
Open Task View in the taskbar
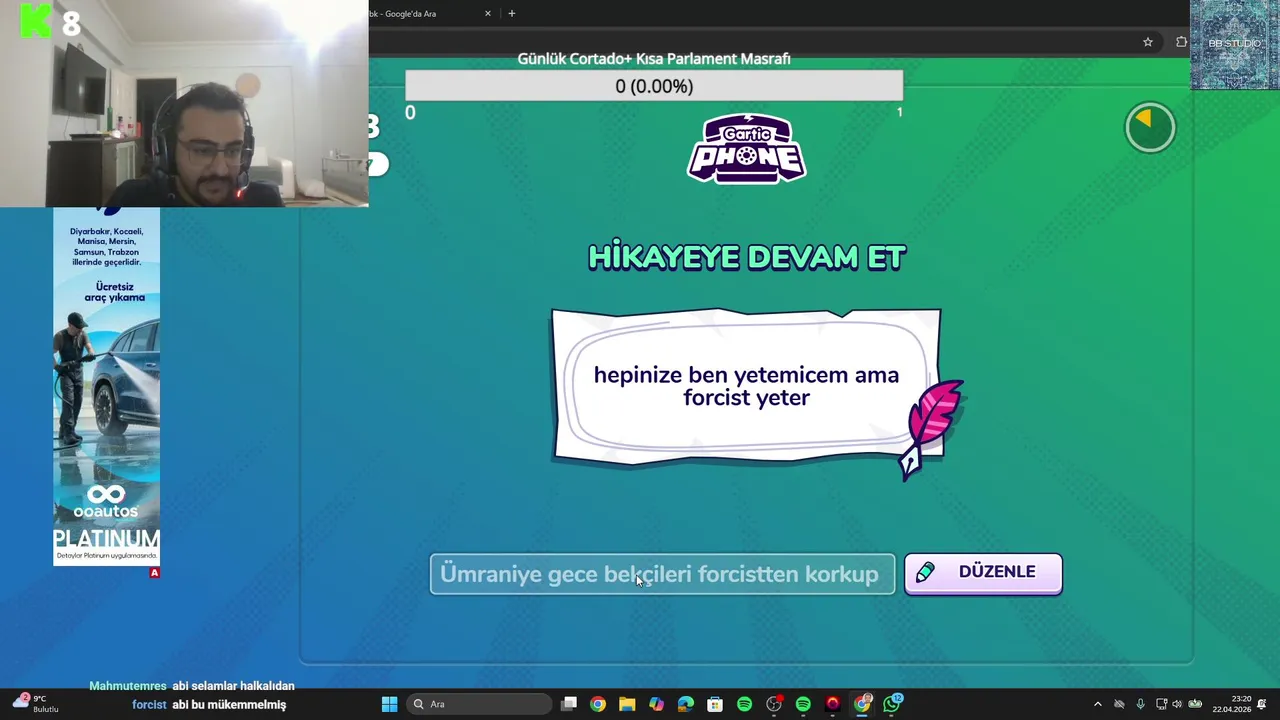coord(569,704)
